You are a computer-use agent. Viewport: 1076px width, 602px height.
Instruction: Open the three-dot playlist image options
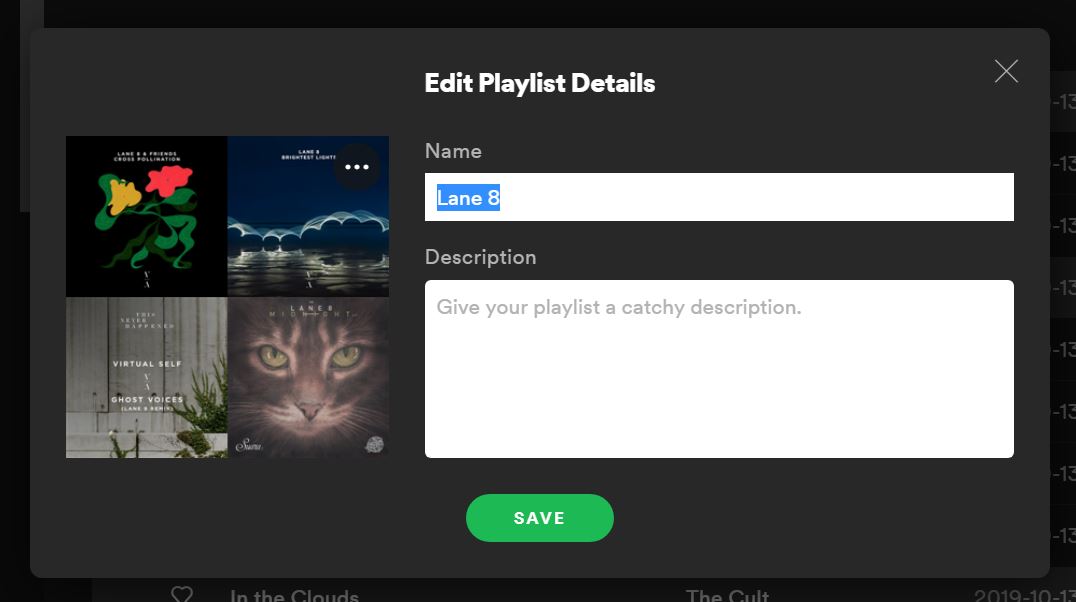[357, 167]
